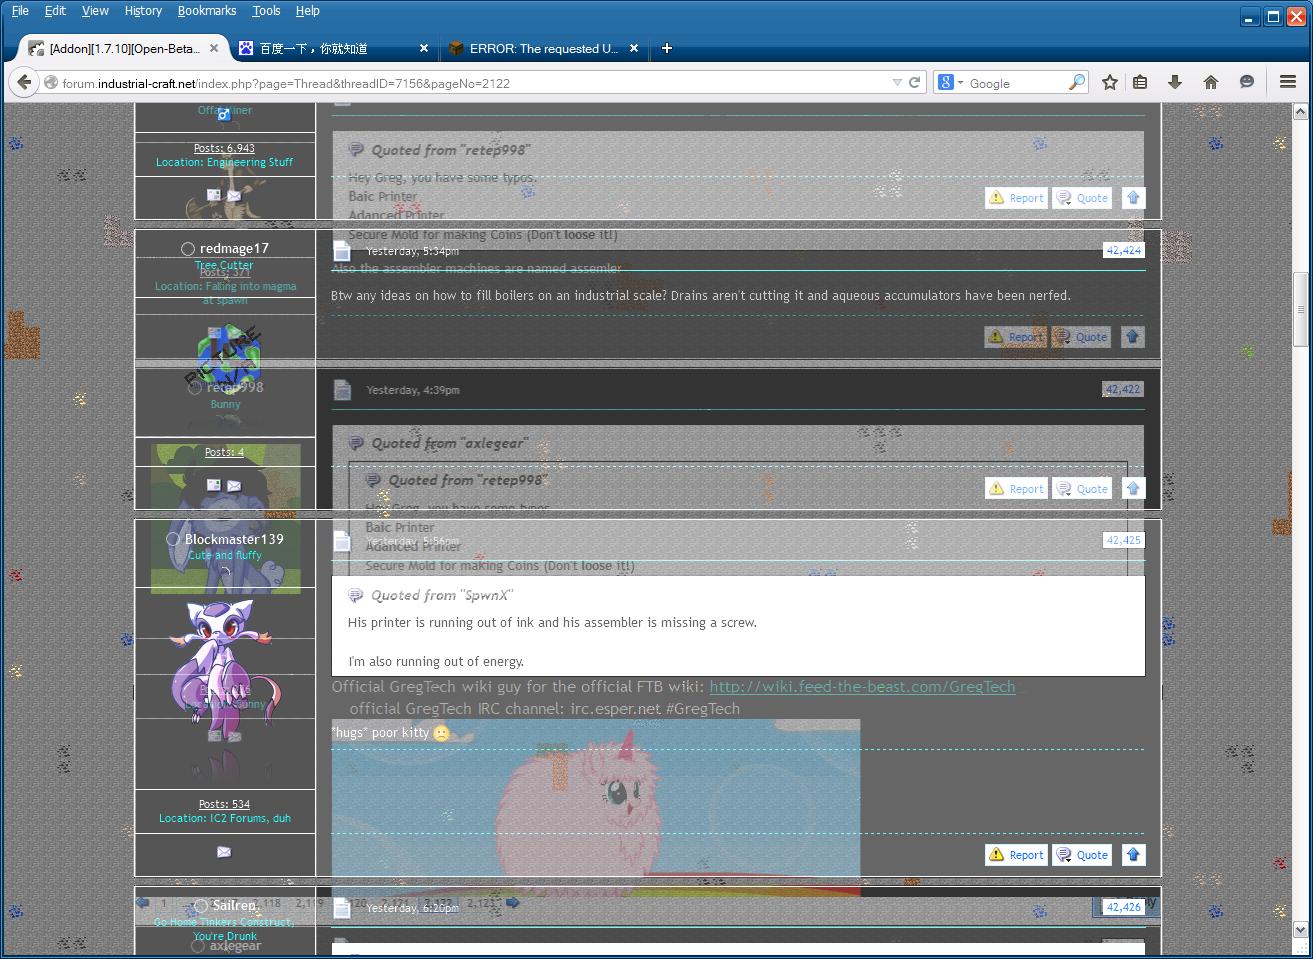Bookmark this page with the star icon

click(1109, 83)
